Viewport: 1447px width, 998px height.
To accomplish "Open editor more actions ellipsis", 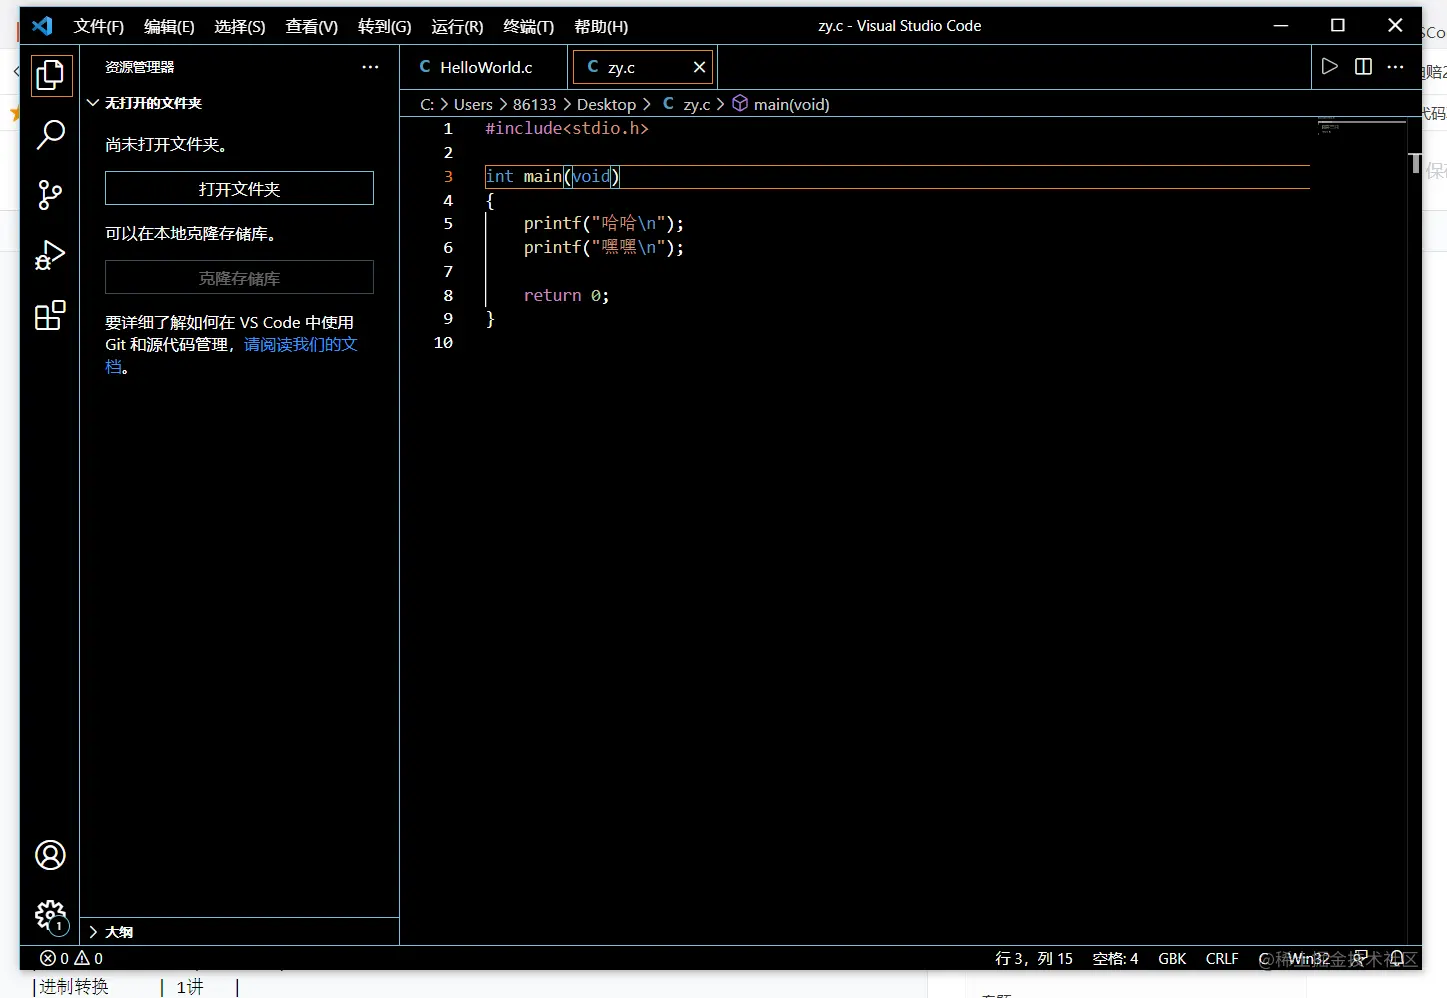I will click(1396, 66).
